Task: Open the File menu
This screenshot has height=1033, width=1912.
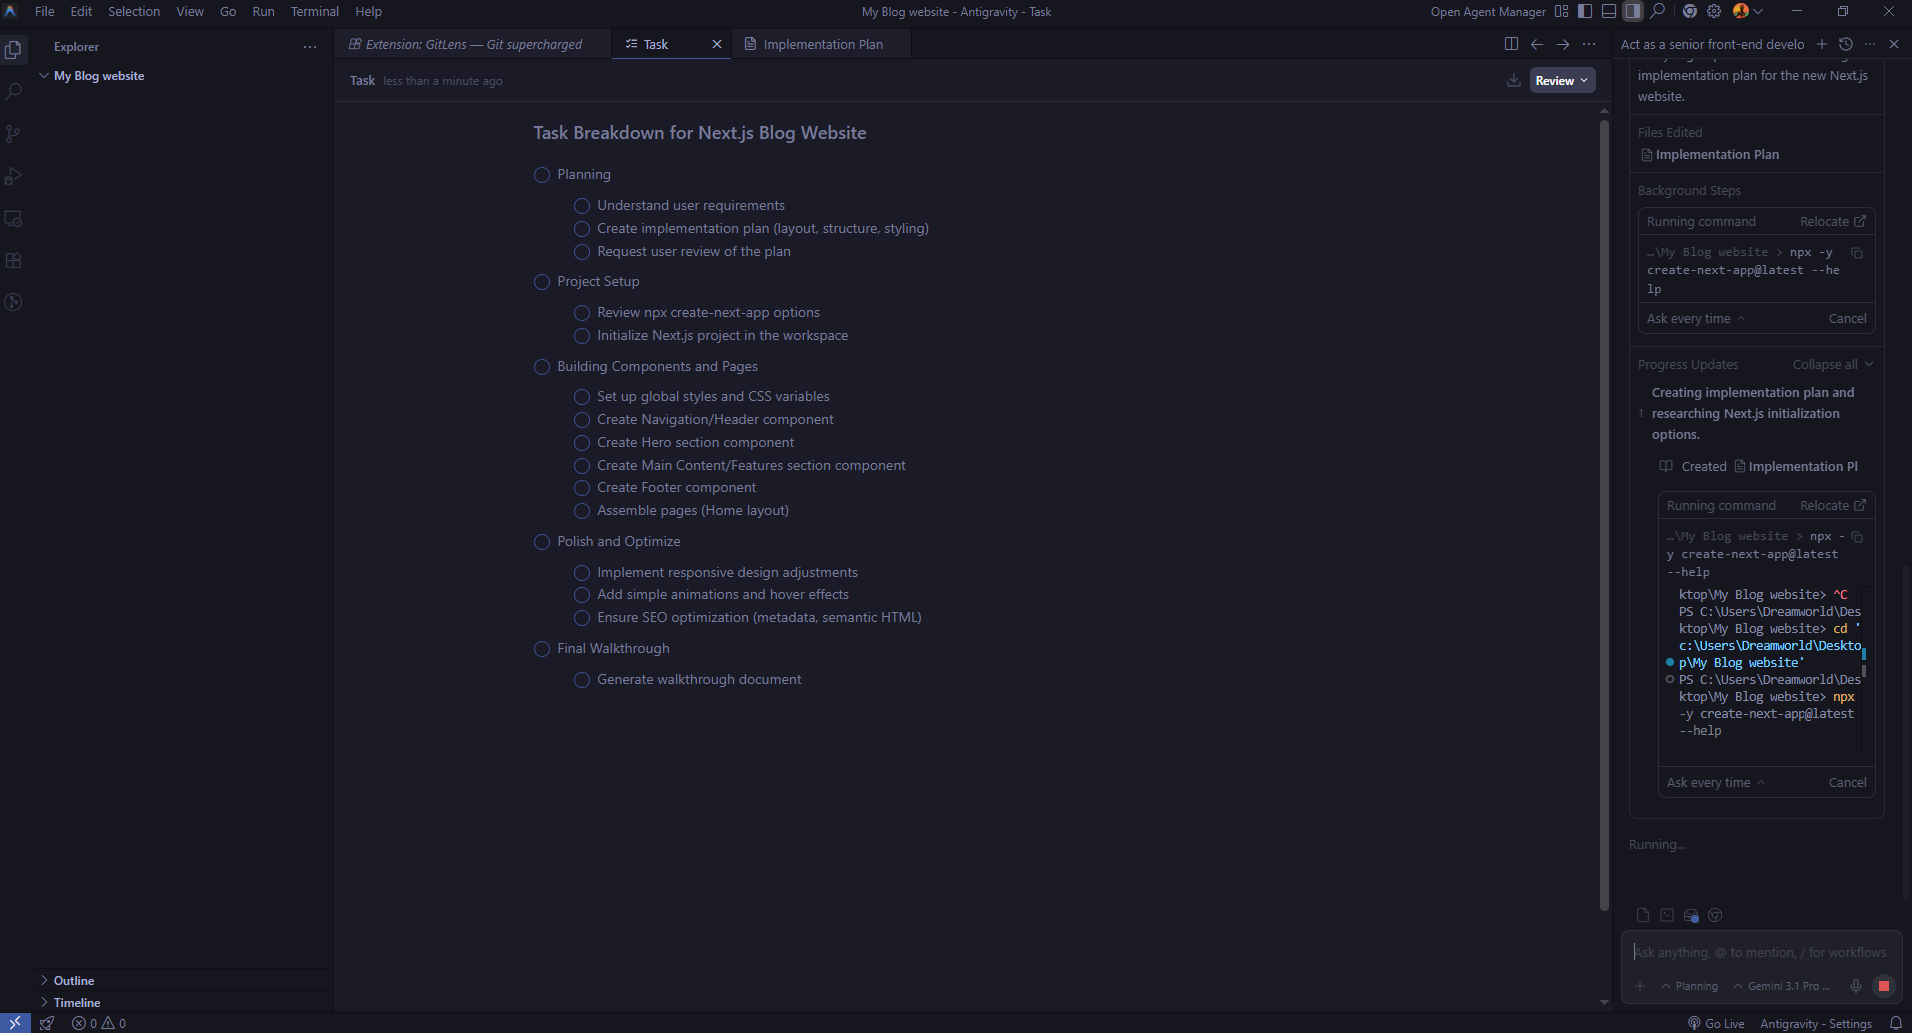Action: point(45,11)
